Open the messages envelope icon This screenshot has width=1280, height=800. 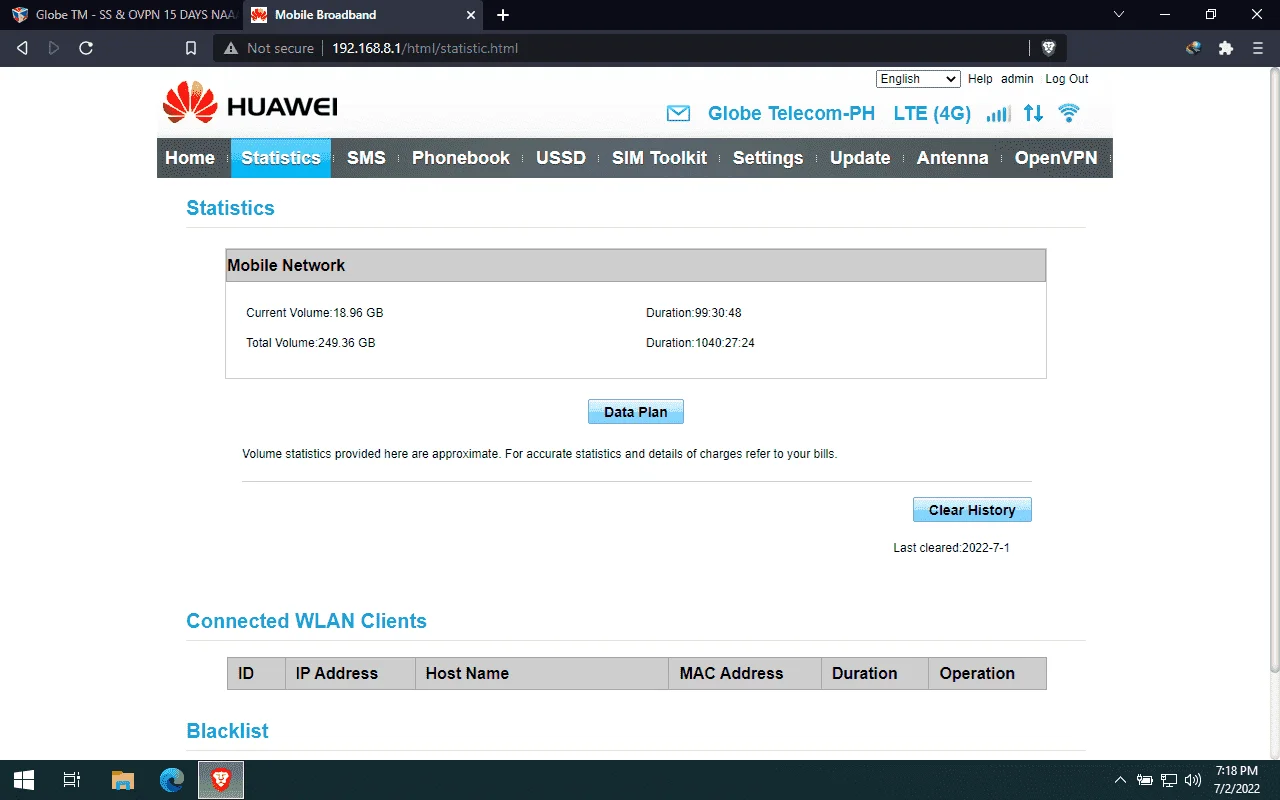[x=678, y=113]
